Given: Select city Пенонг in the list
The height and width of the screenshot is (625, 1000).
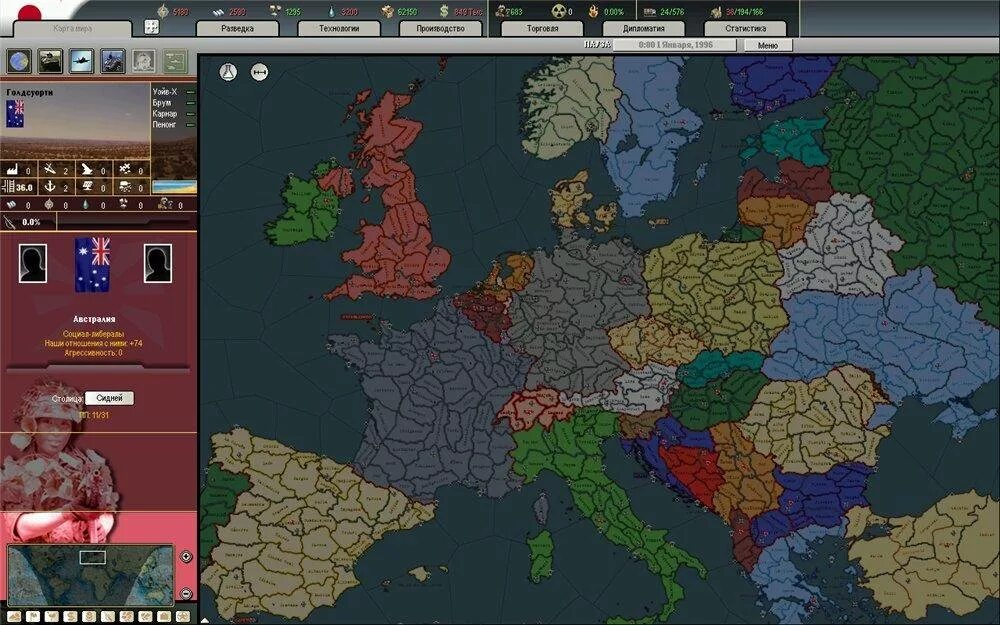Looking at the screenshot, I should [164, 124].
